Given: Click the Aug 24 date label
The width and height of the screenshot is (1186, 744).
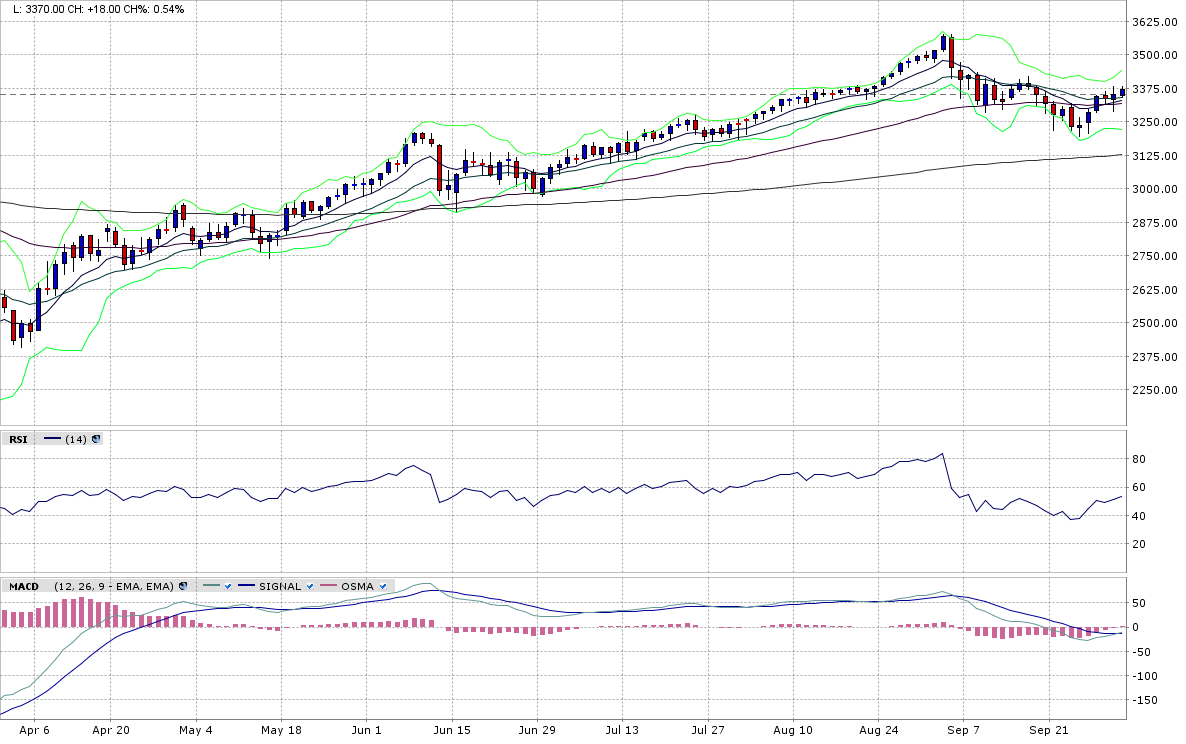Looking at the screenshot, I should [x=879, y=730].
